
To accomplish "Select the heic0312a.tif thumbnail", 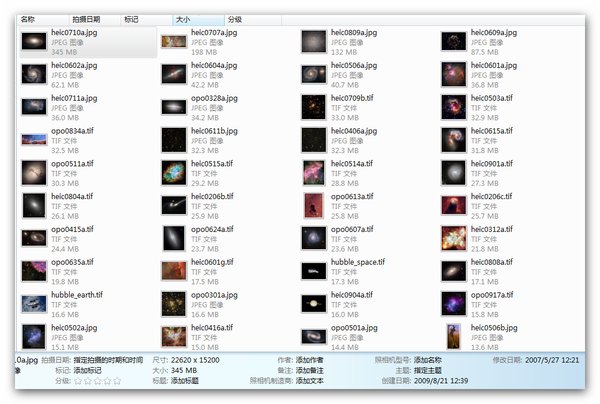I will pyautogui.click(x=453, y=238).
